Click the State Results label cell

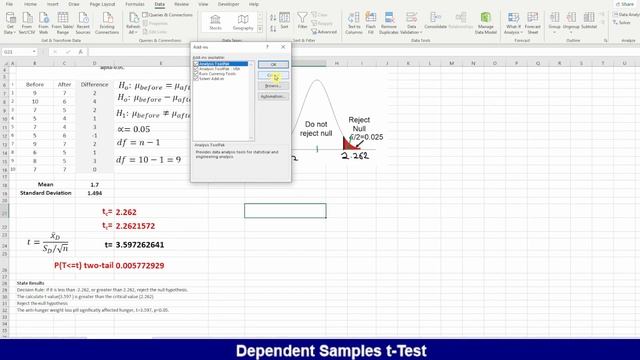pos(31,283)
